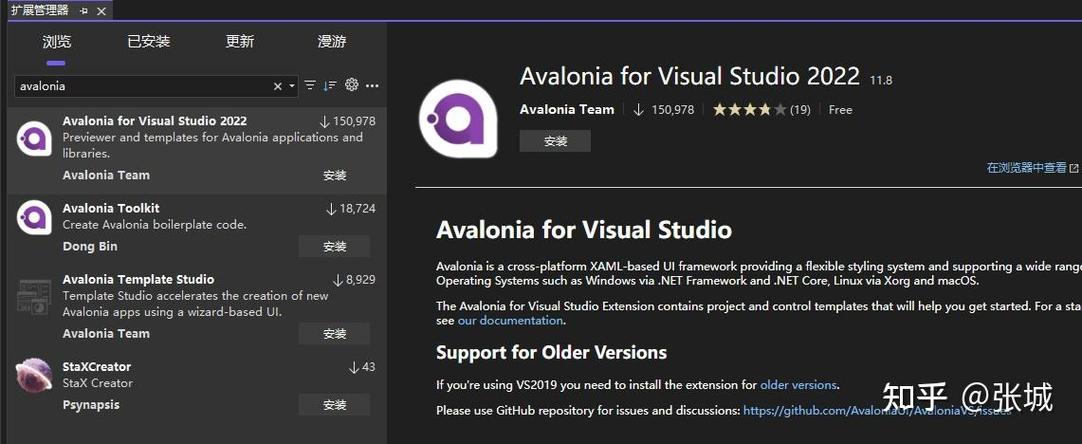Open the 'our documentation' link

511,320
